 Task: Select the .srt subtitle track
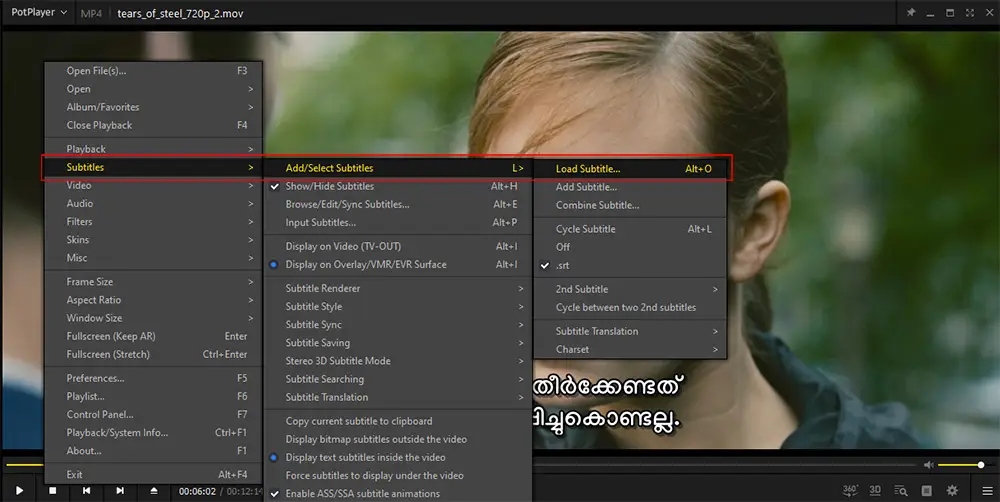563,265
